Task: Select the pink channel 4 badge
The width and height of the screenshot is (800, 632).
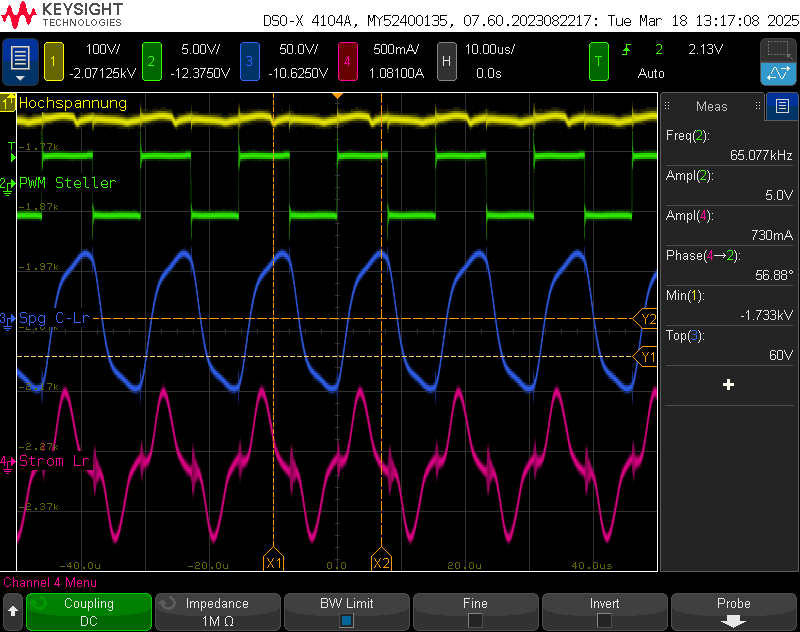Action: [x=347, y=62]
